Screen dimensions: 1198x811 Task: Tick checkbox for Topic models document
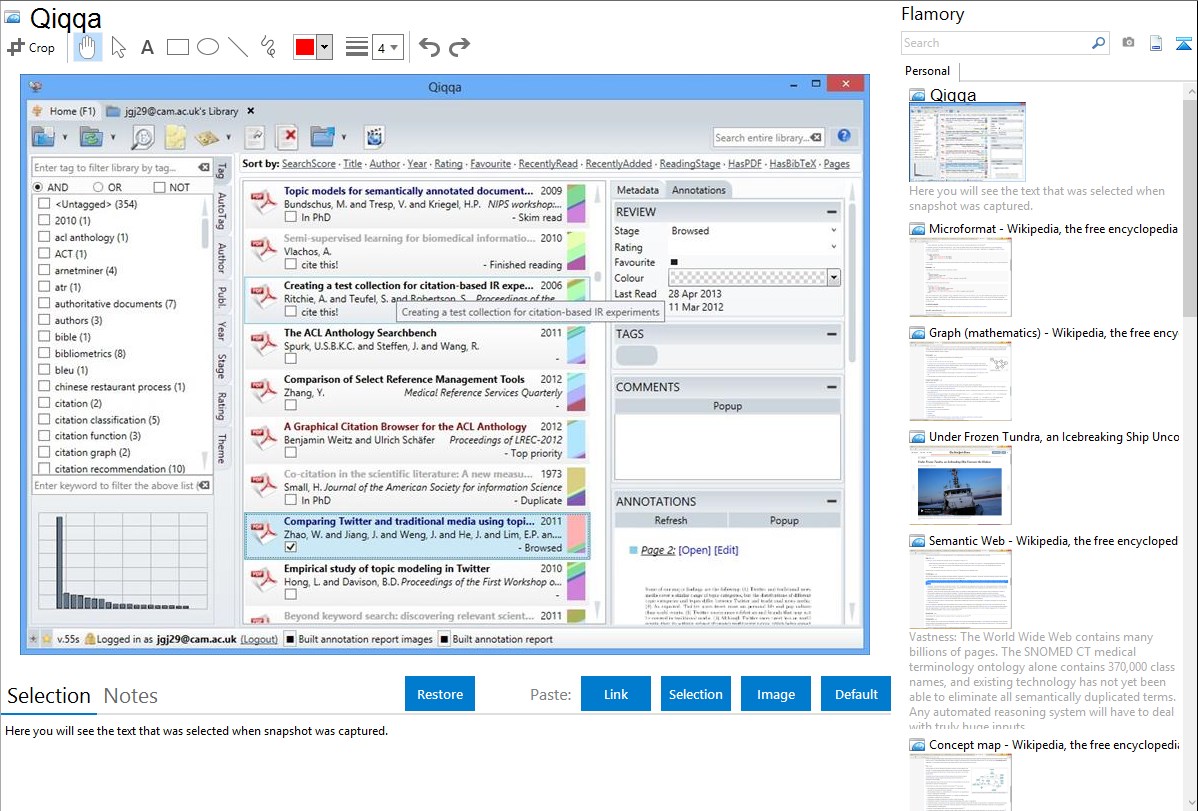[x=290, y=217]
